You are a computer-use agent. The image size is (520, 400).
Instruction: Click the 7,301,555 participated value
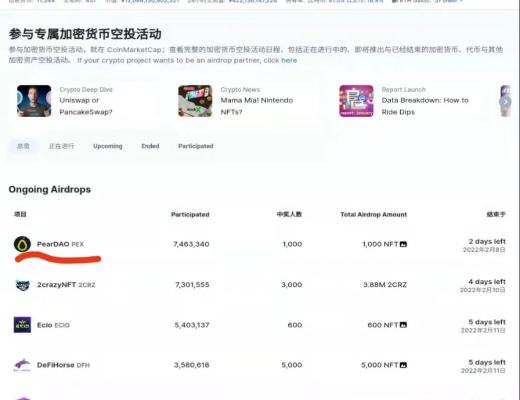(x=192, y=285)
